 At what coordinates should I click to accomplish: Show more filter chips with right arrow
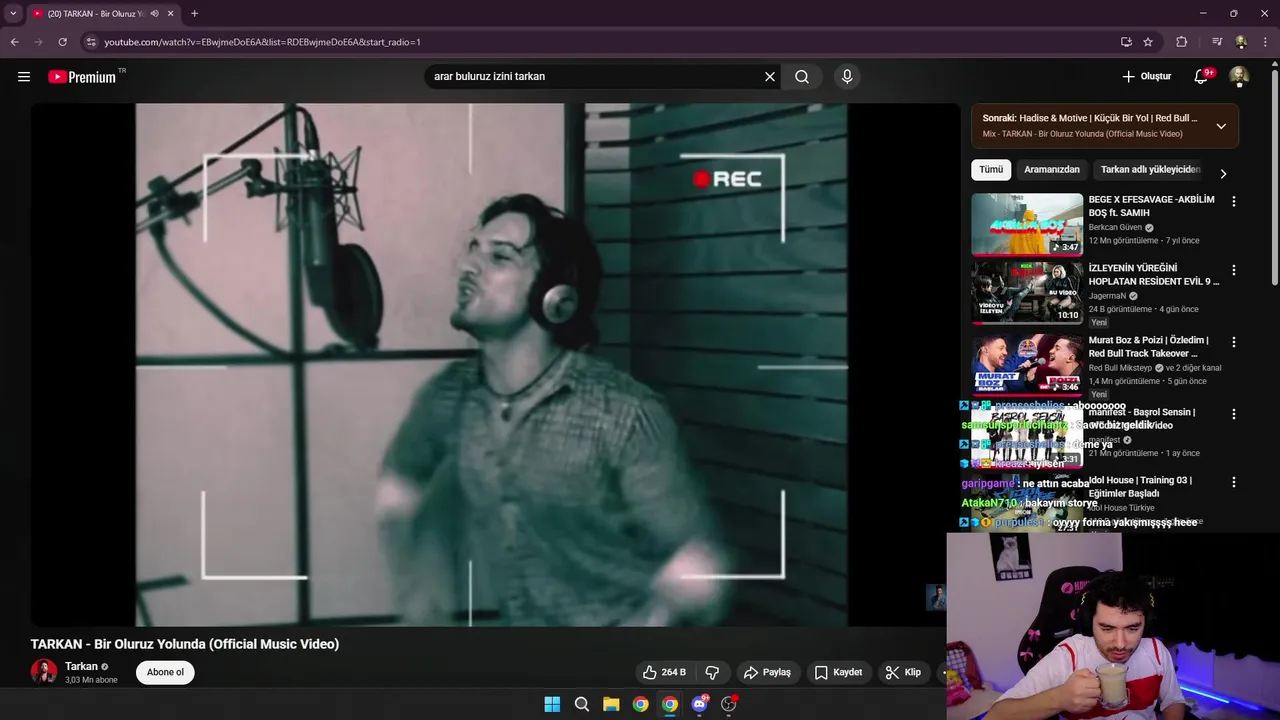click(x=1223, y=173)
